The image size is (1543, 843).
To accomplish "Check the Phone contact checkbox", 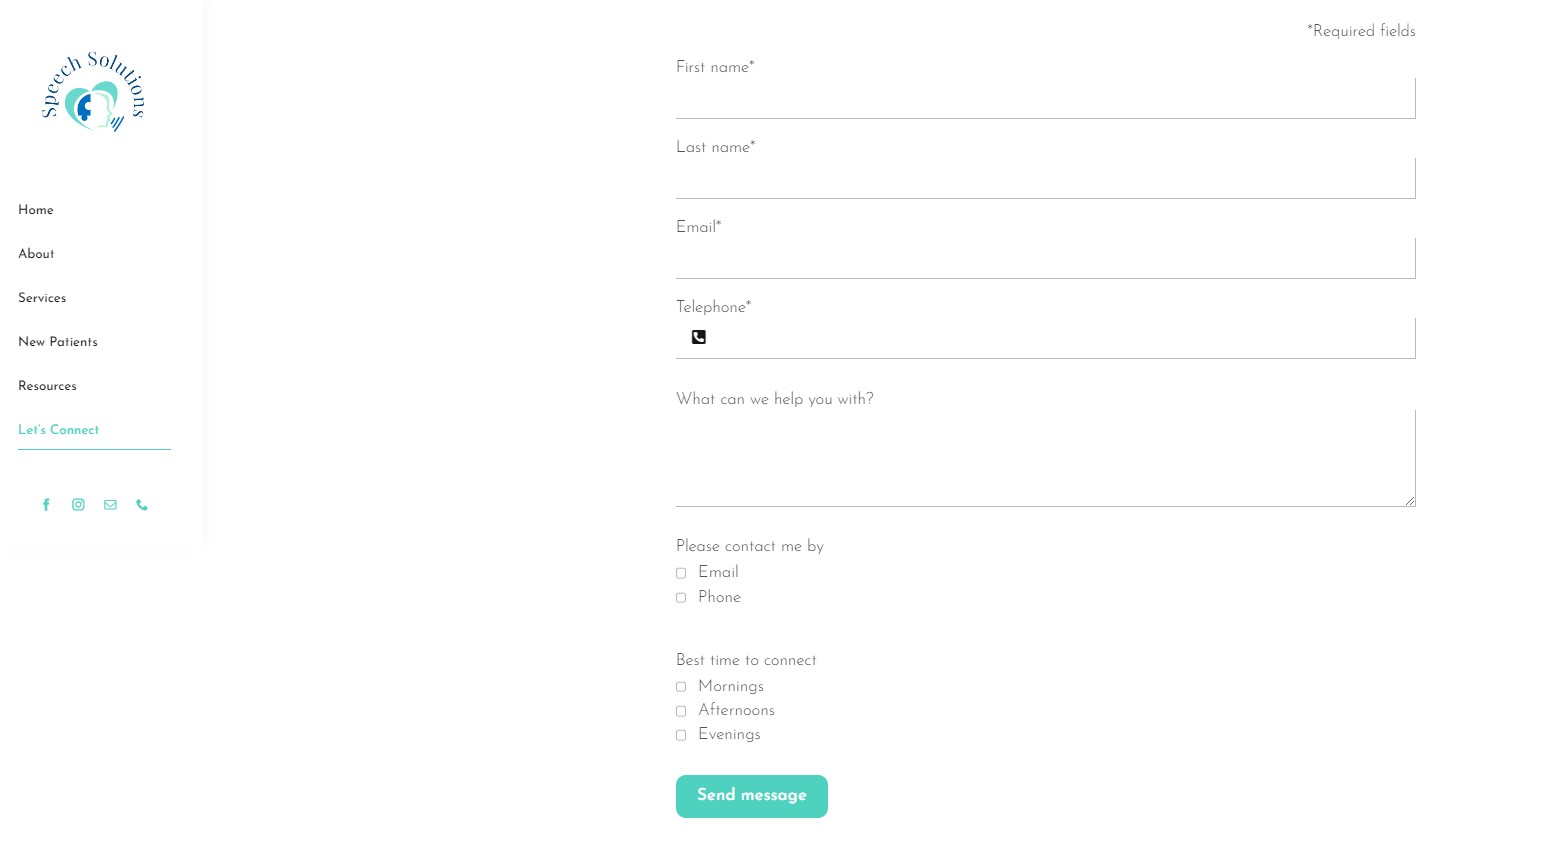I will [681, 598].
